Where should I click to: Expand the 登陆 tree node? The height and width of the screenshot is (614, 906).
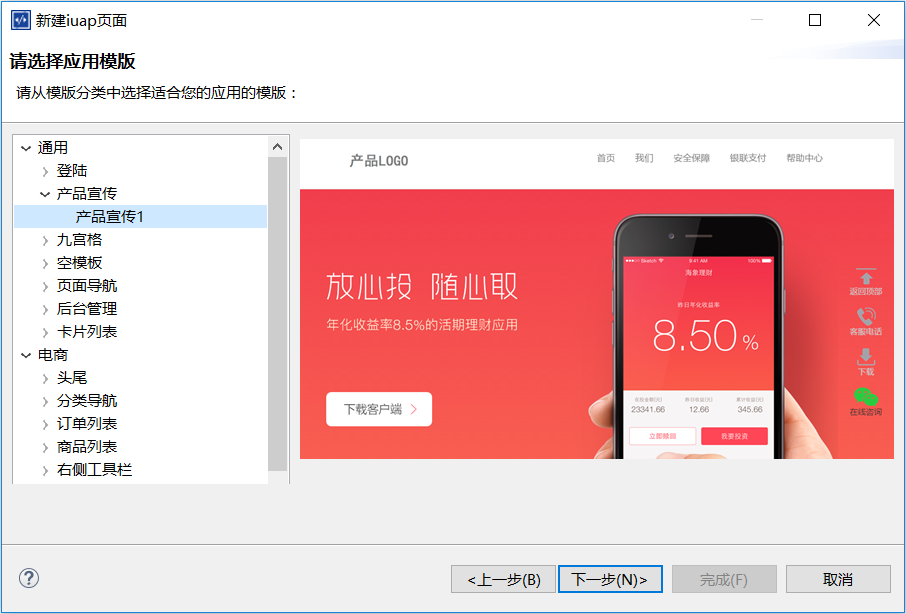tap(45, 171)
